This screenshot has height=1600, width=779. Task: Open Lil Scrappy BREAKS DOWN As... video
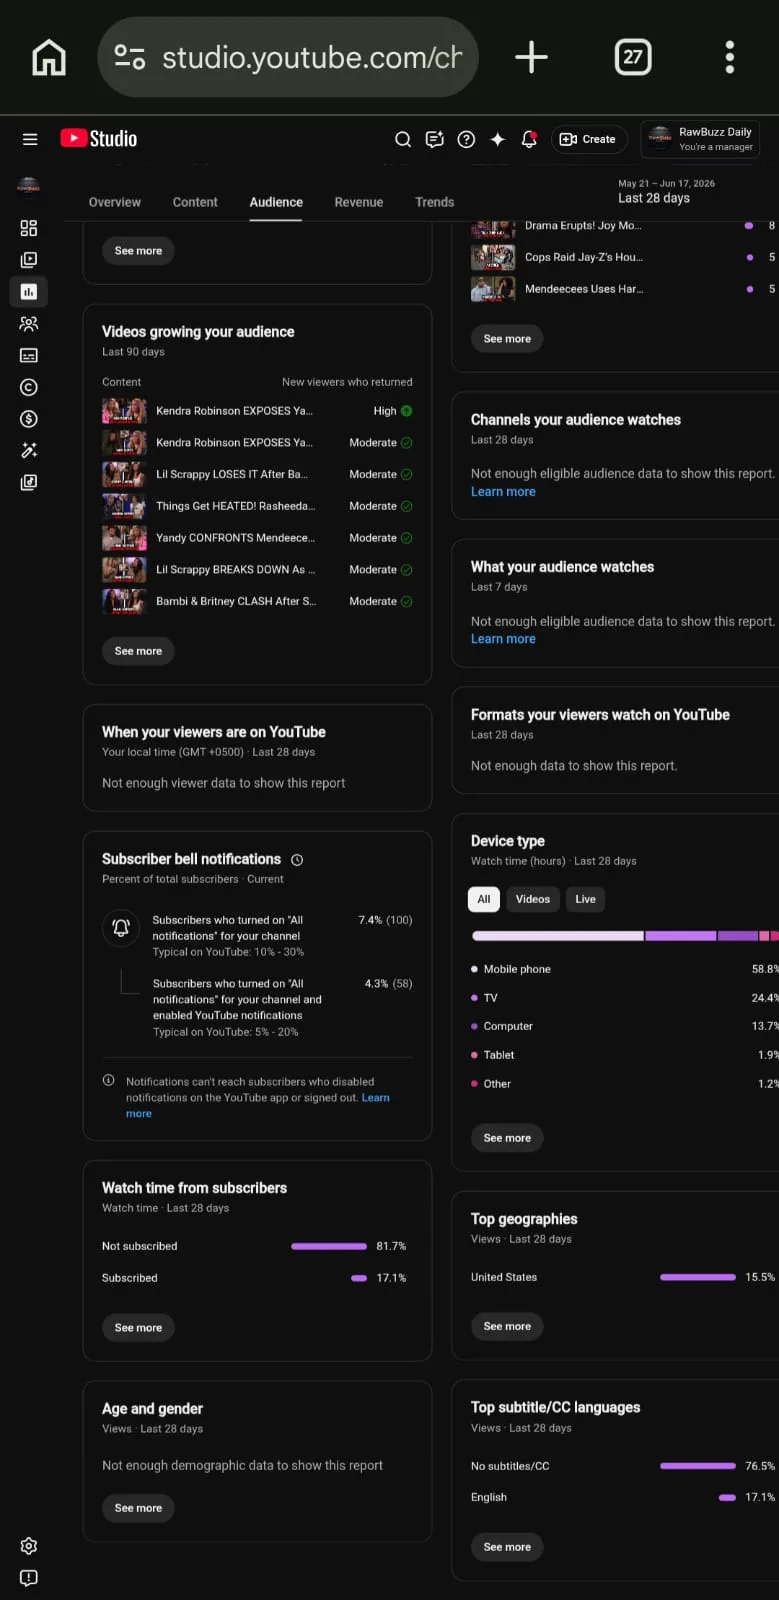coord(257,570)
